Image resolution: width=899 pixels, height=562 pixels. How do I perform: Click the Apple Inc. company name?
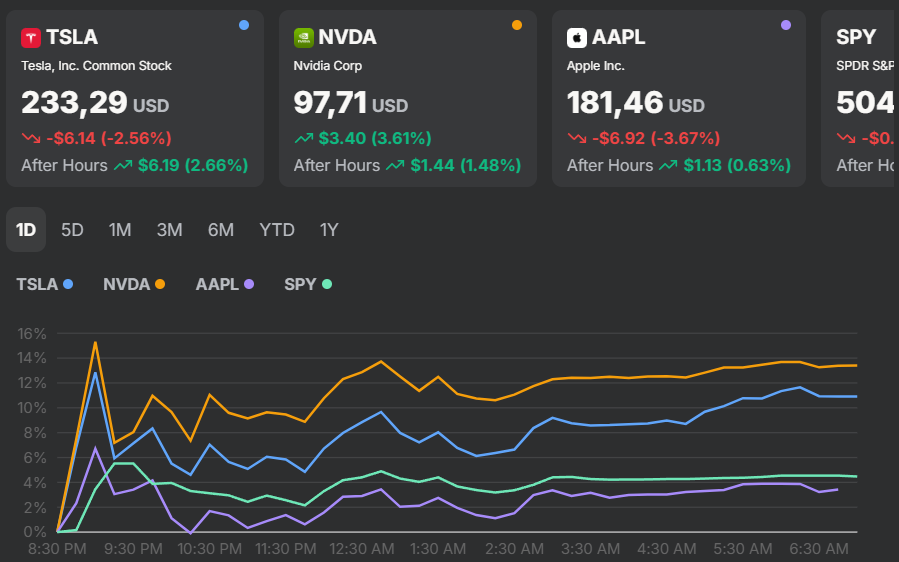[x=596, y=66]
